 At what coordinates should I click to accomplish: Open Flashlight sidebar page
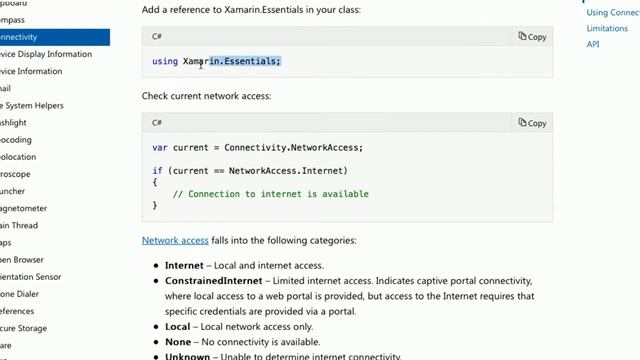(x=13, y=122)
